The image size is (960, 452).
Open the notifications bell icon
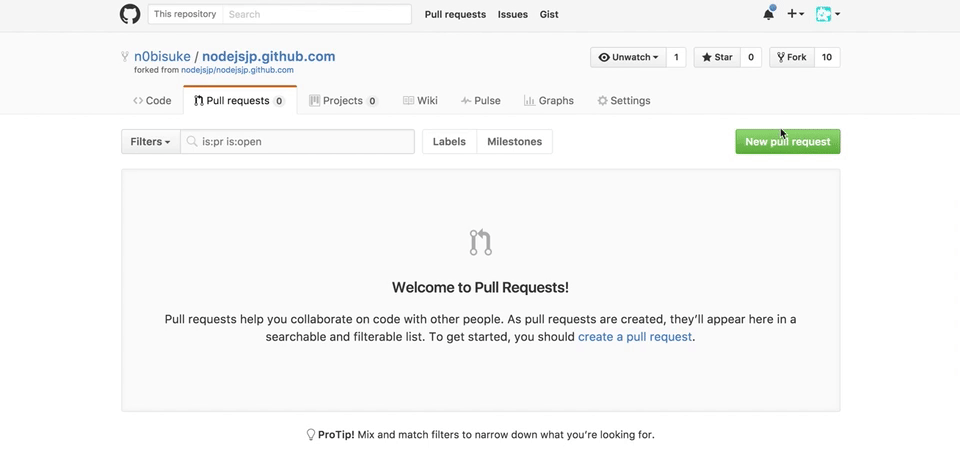click(x=768, y=13)
